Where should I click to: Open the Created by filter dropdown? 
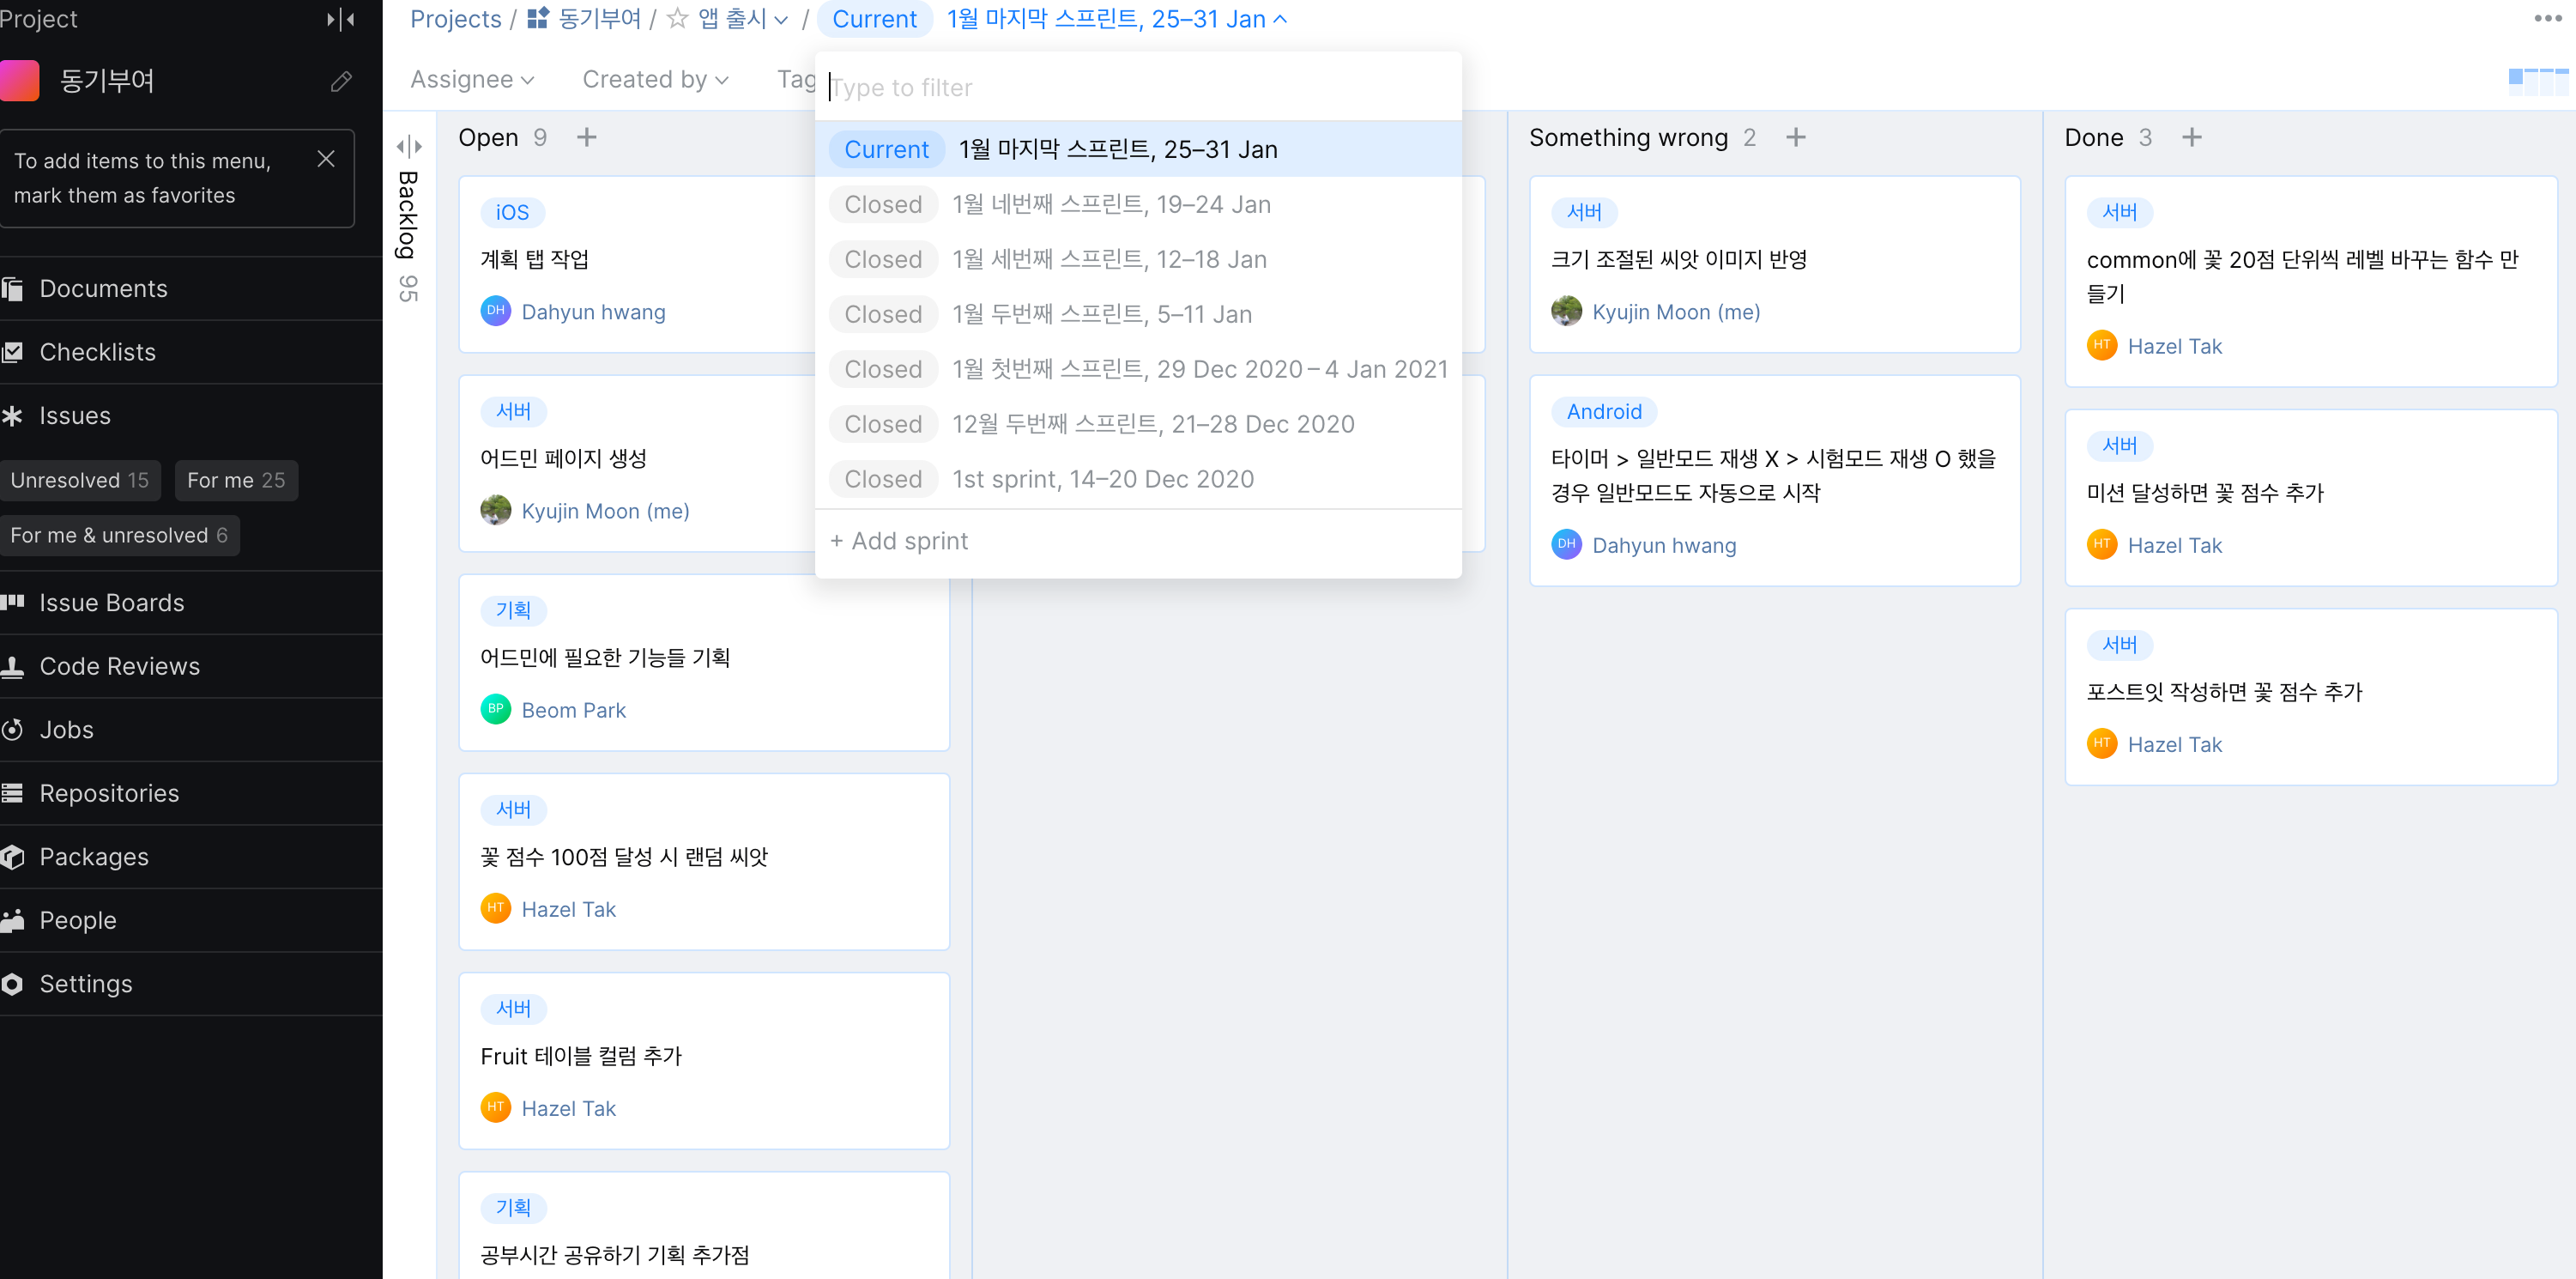tap(655, 79)
